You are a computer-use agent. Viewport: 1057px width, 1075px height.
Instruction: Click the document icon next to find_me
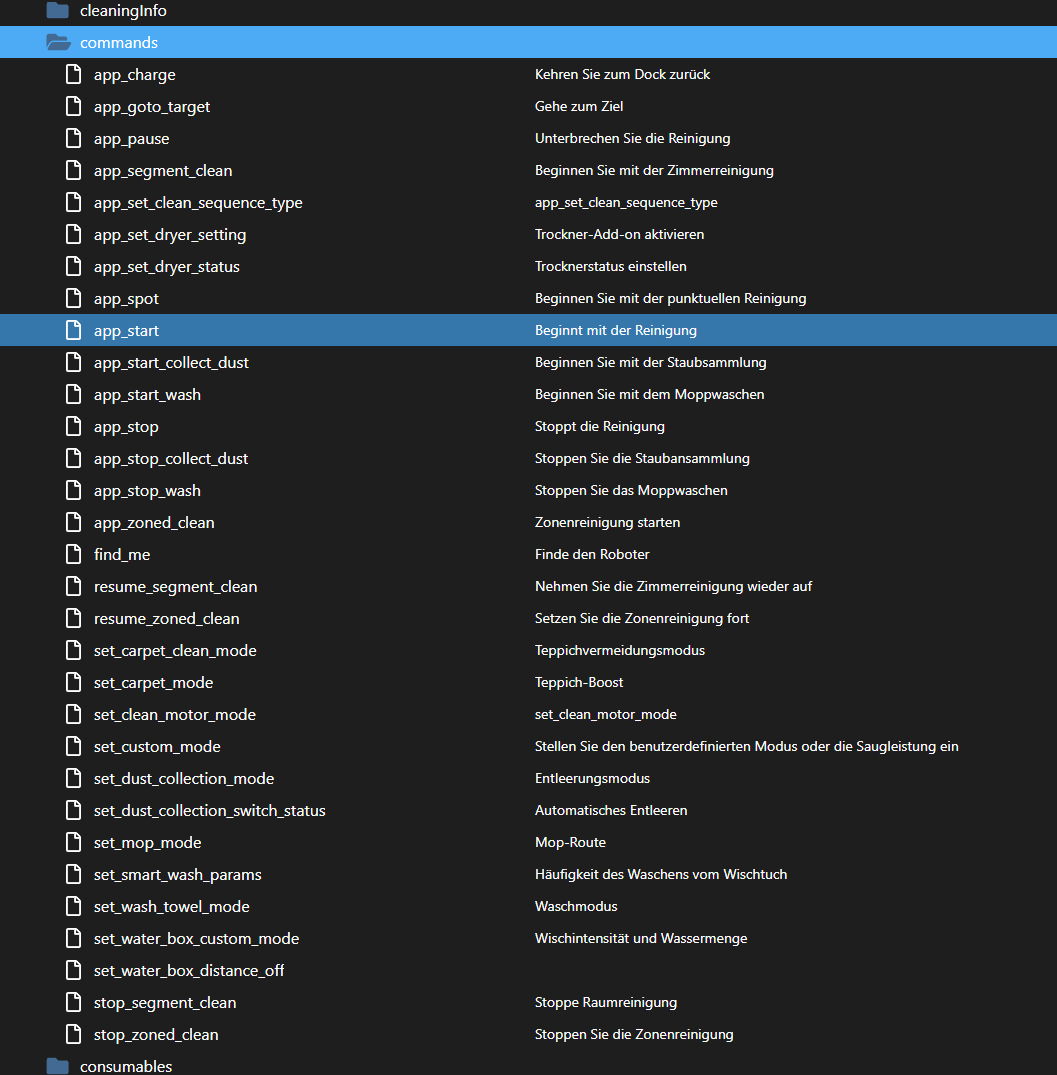click(73, 554)
